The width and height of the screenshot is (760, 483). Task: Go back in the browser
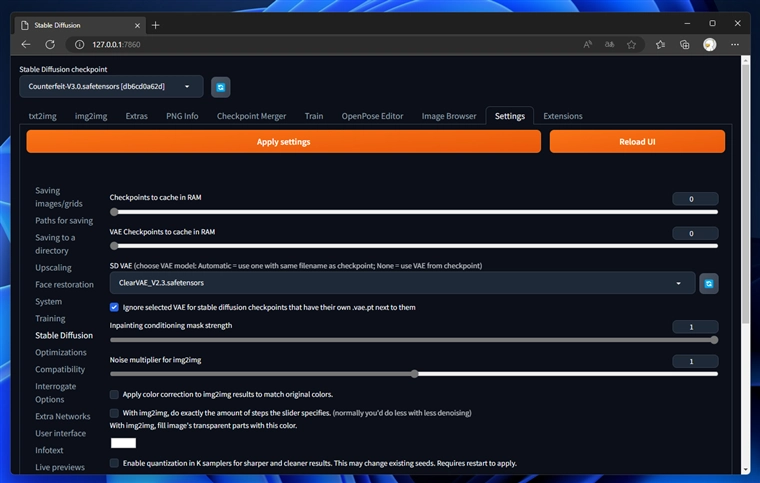(26, 45)
